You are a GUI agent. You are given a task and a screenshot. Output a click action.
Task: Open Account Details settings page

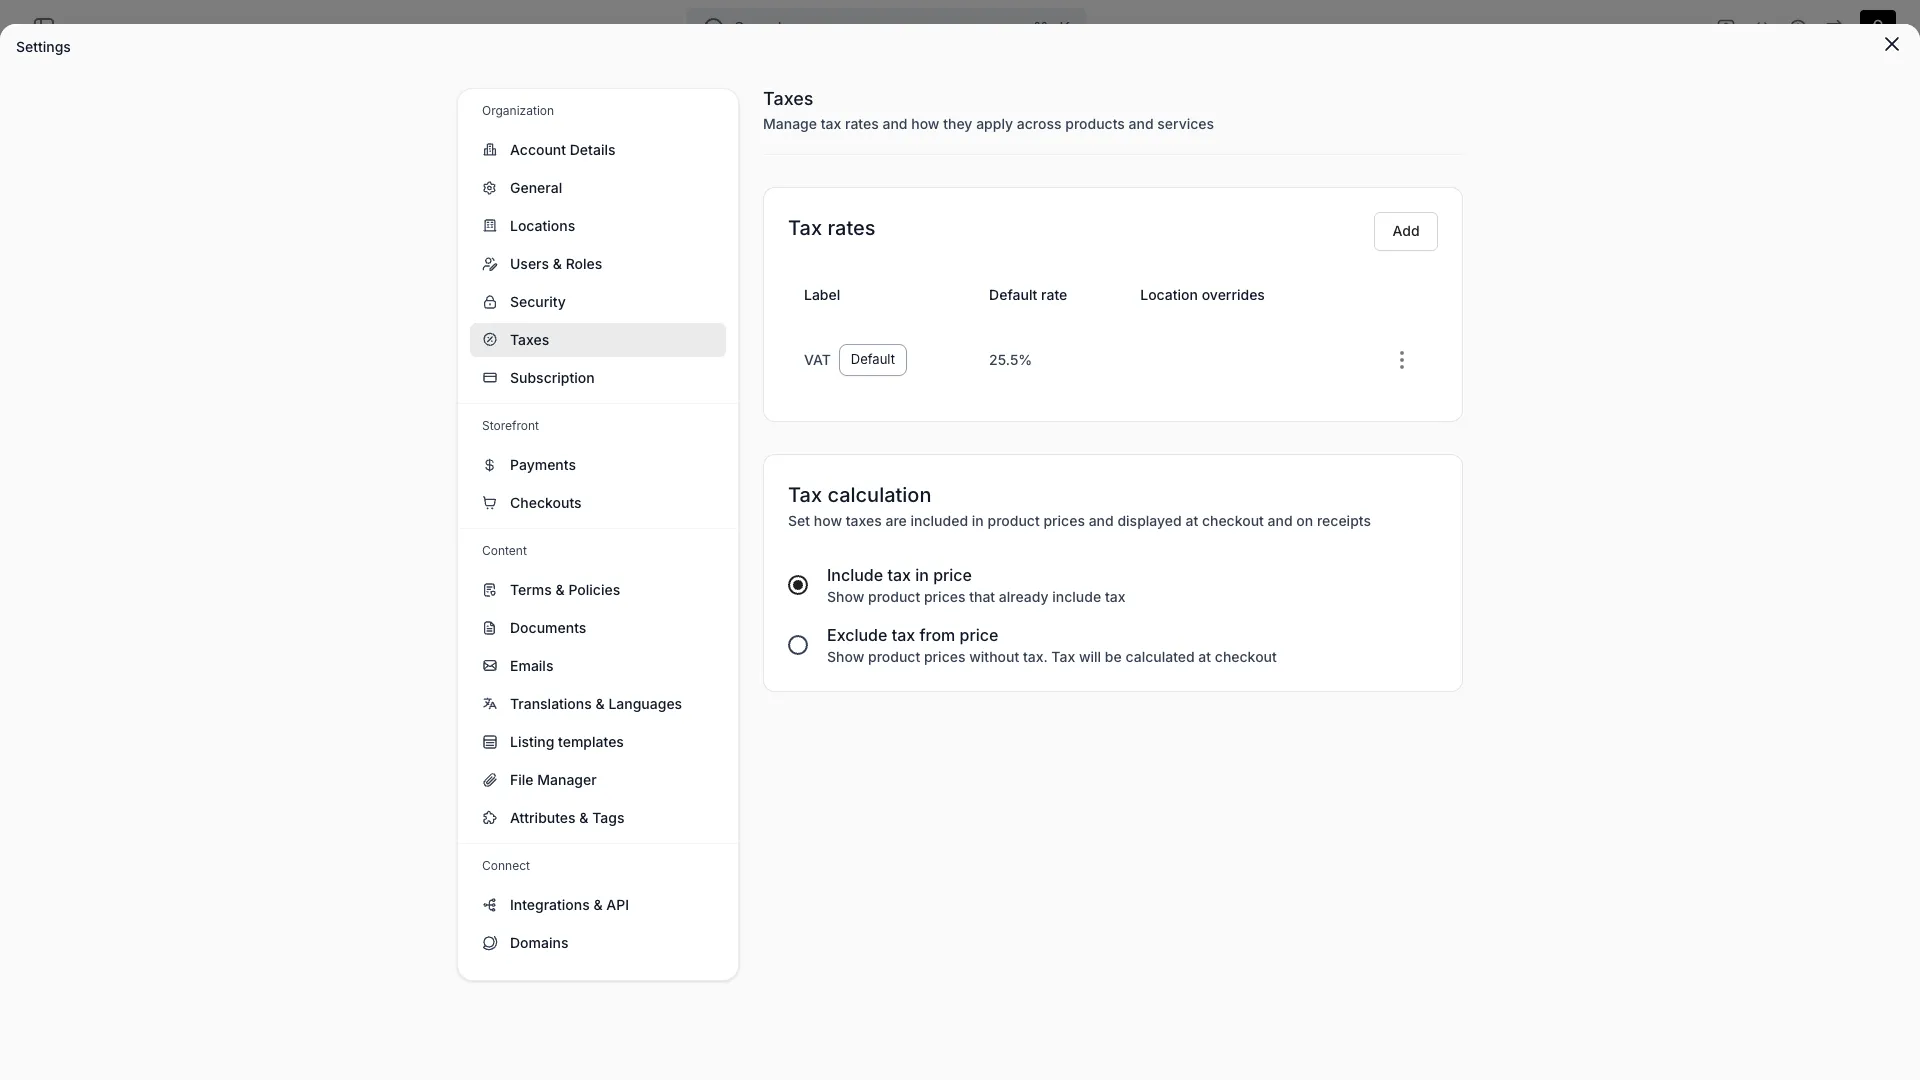[x=598, y=150]
